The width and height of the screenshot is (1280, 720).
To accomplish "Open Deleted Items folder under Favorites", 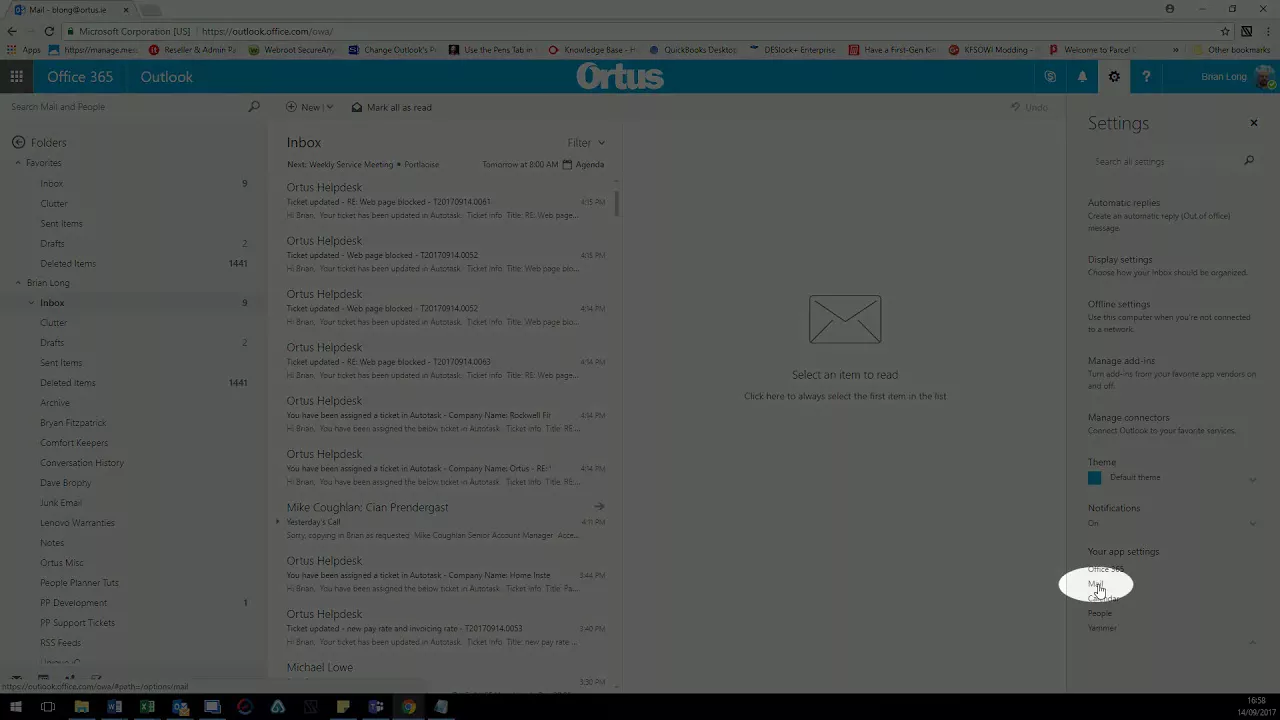I will [68, 263].
